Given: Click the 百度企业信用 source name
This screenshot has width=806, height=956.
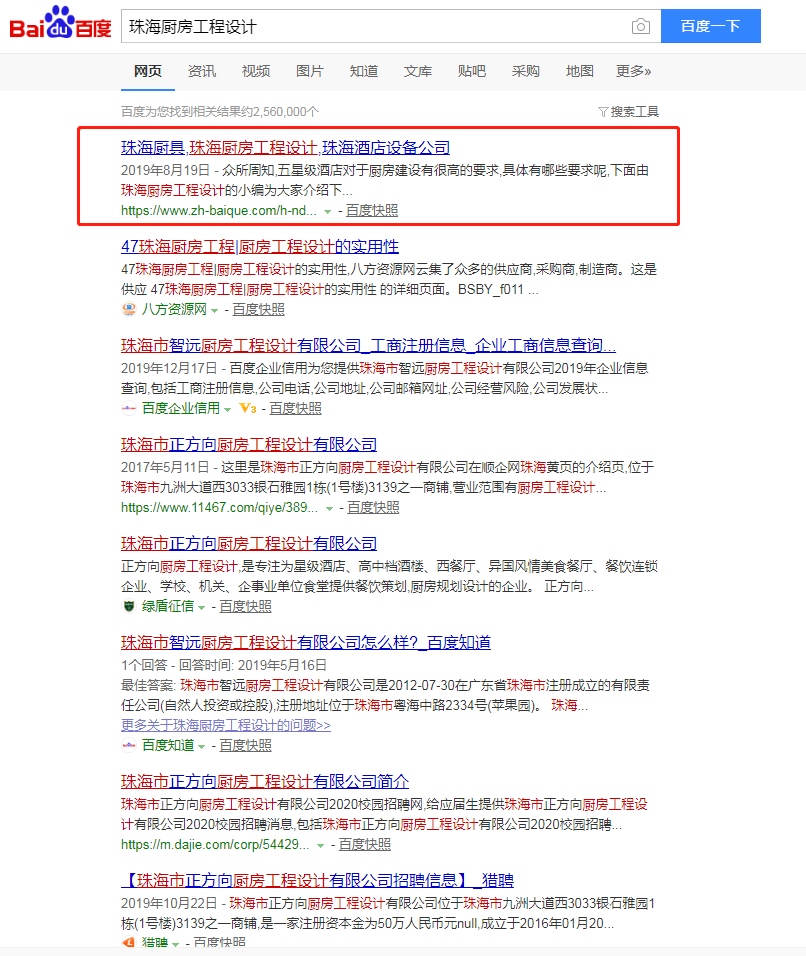Looking at the screenshot, I should click(x=181, y=408).
